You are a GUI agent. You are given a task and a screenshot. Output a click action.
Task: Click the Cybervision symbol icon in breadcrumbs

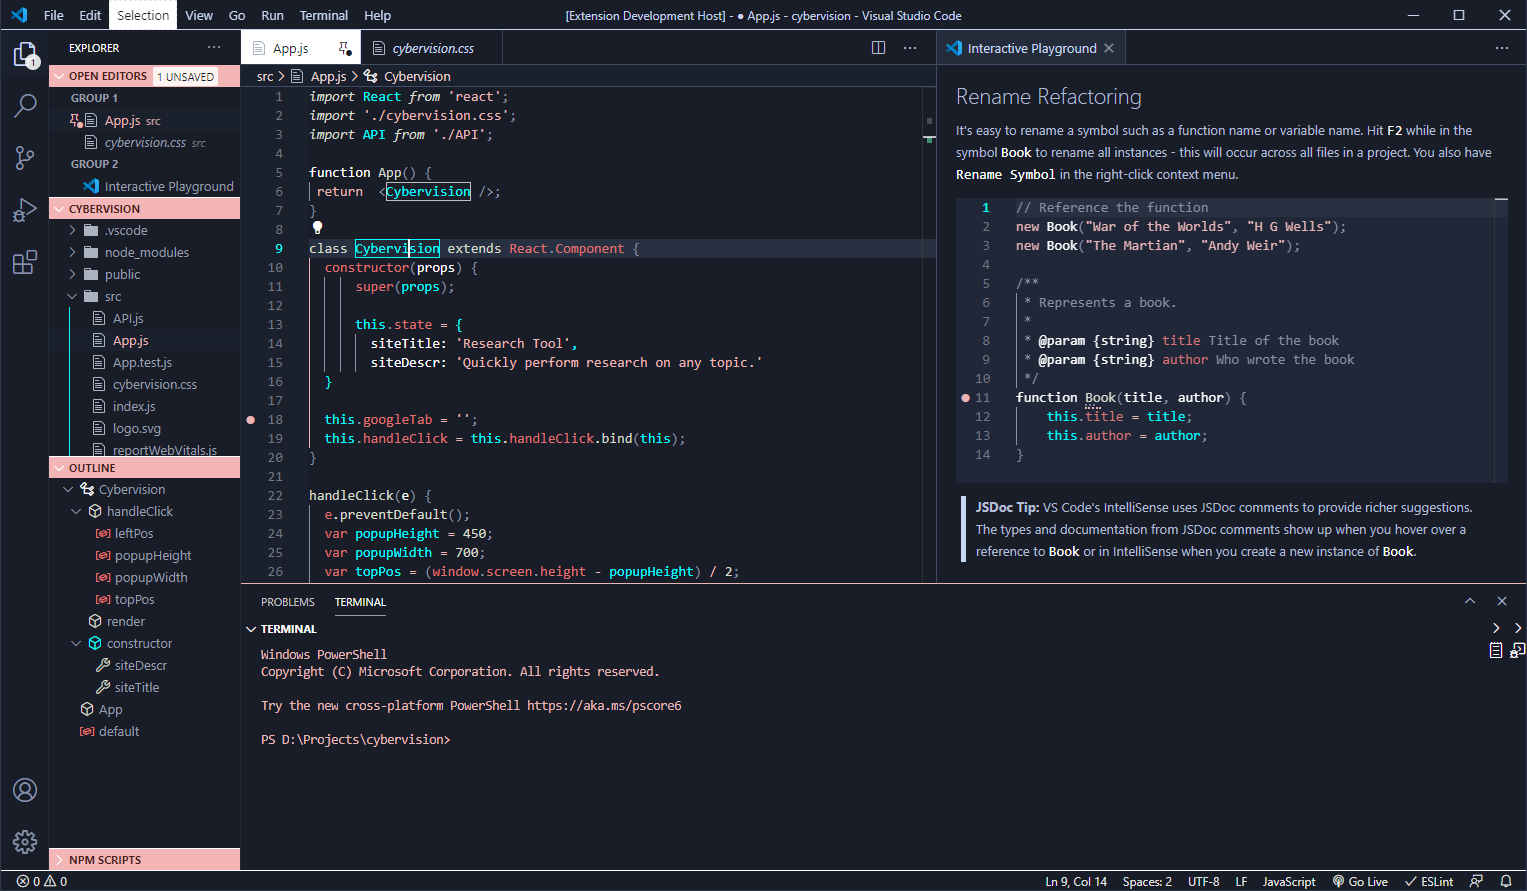pos(371,76)
